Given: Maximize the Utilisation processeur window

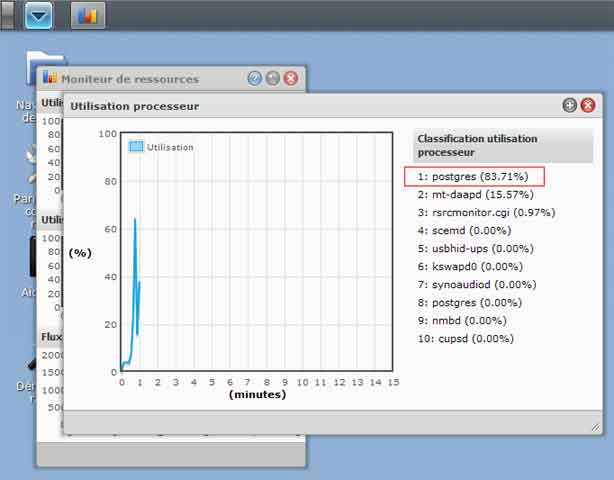Looking at the screenshot, I should (x=570, y=105).
